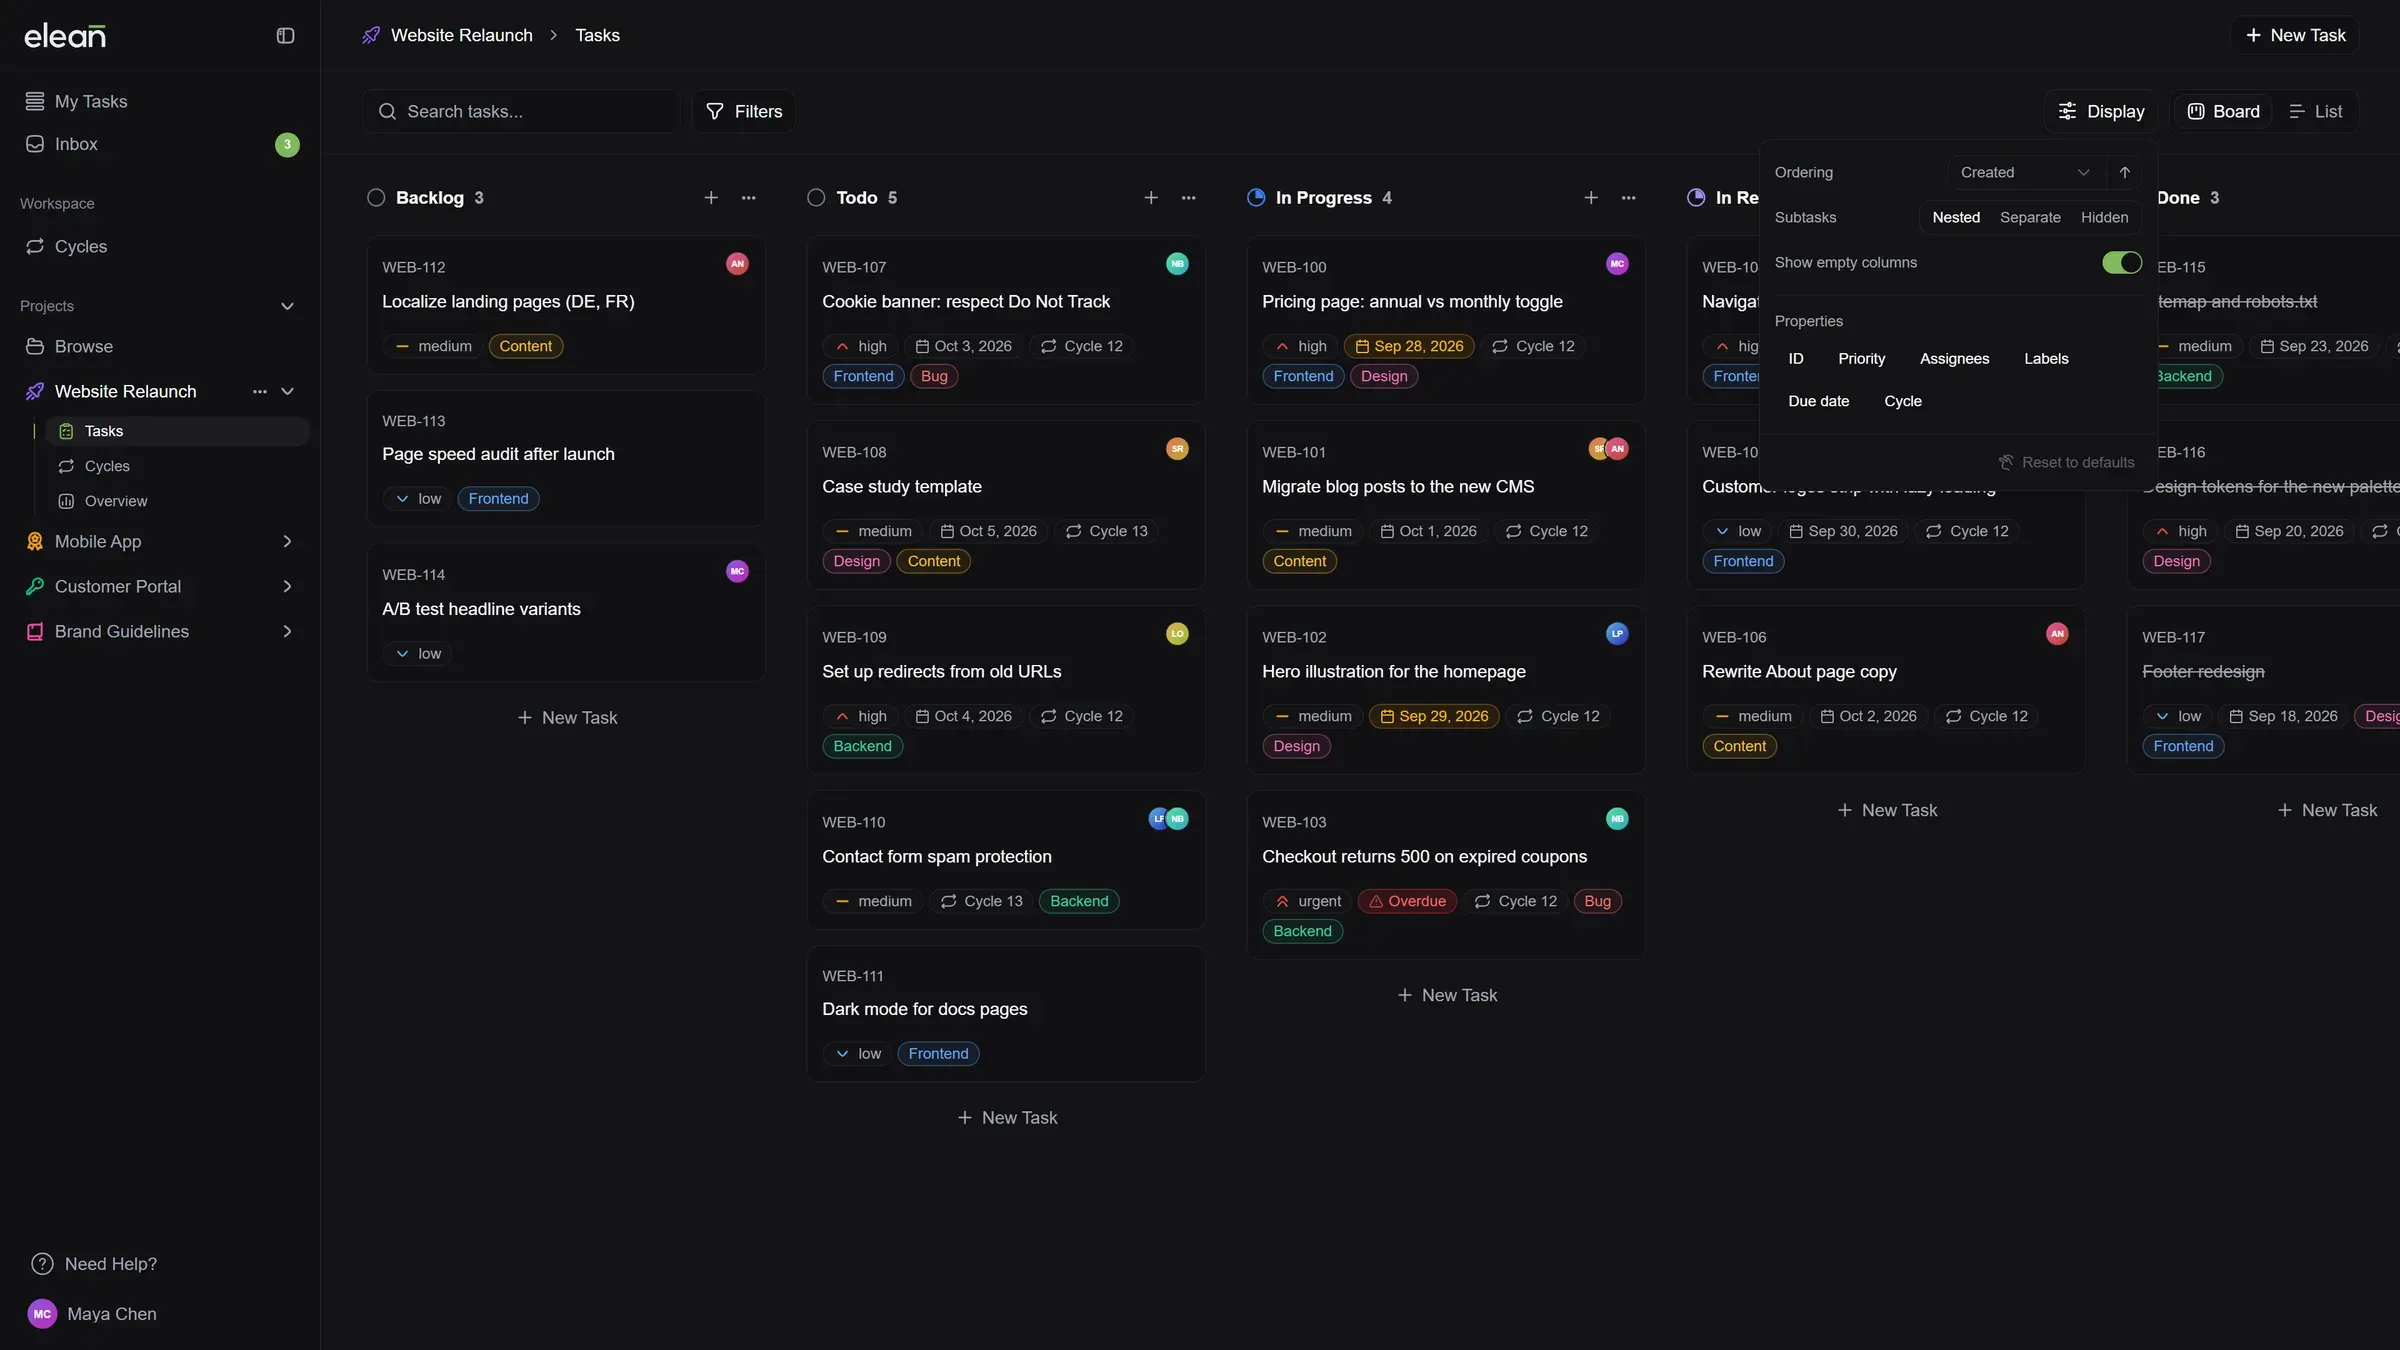Image resolution: width=2400 pixels, height=1350 pixels.
Task: Open urgent priority on WEB-103
Action: [1307, 901]
